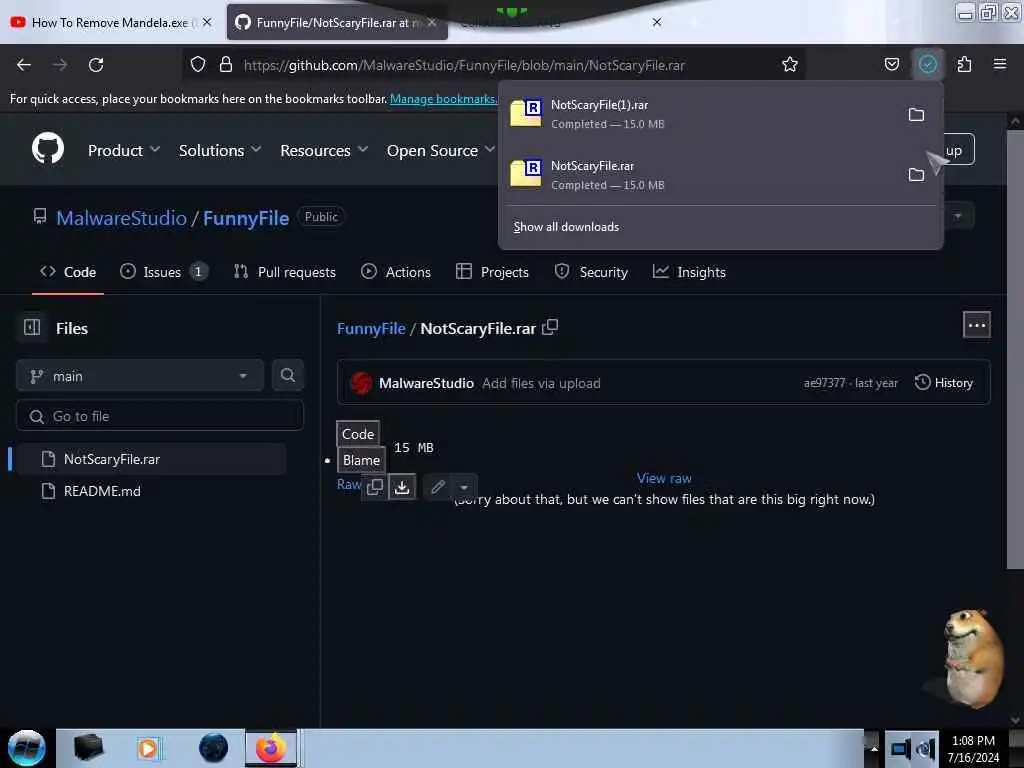The image size is (1024, 768).
Task: Open the Add files via upload commit message
Action: (541, 383)
